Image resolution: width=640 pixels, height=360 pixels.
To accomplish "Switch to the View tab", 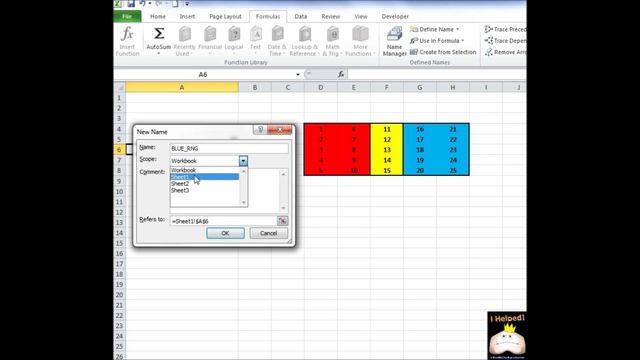I will point(361,16).
